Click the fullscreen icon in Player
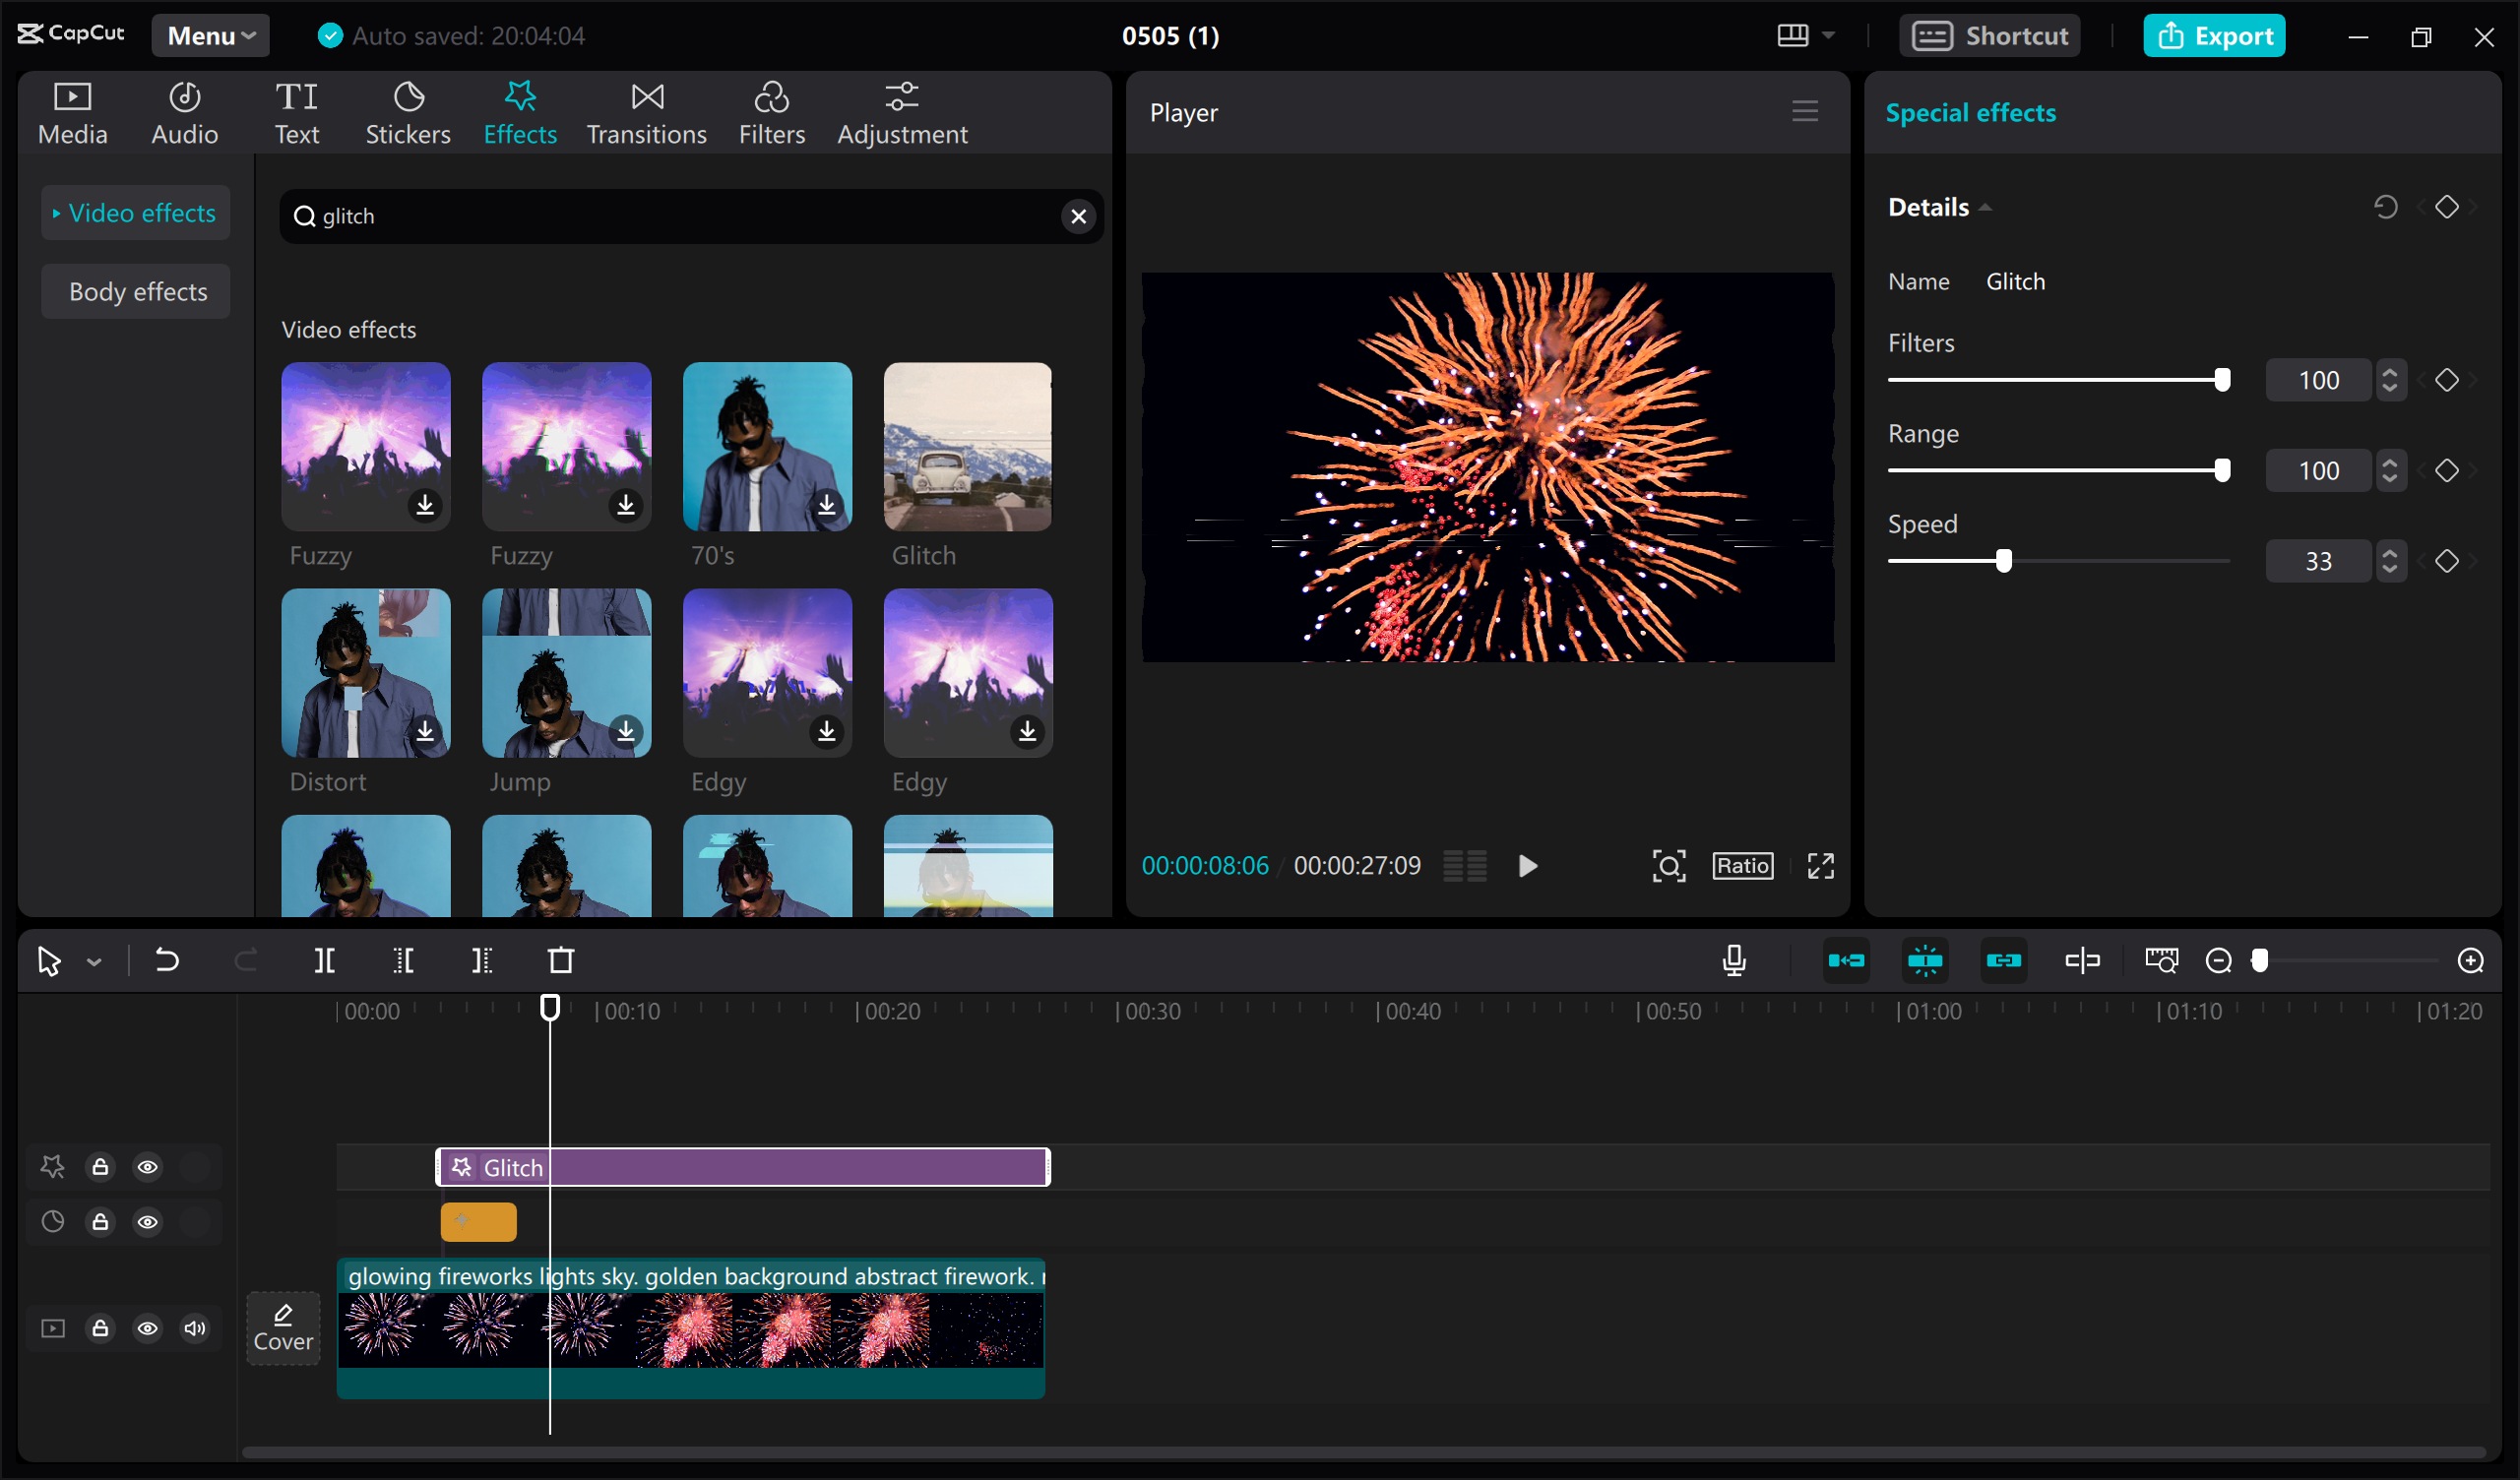The width and height of the screenshot is (2520, 1480). [x=1820, y=866]
